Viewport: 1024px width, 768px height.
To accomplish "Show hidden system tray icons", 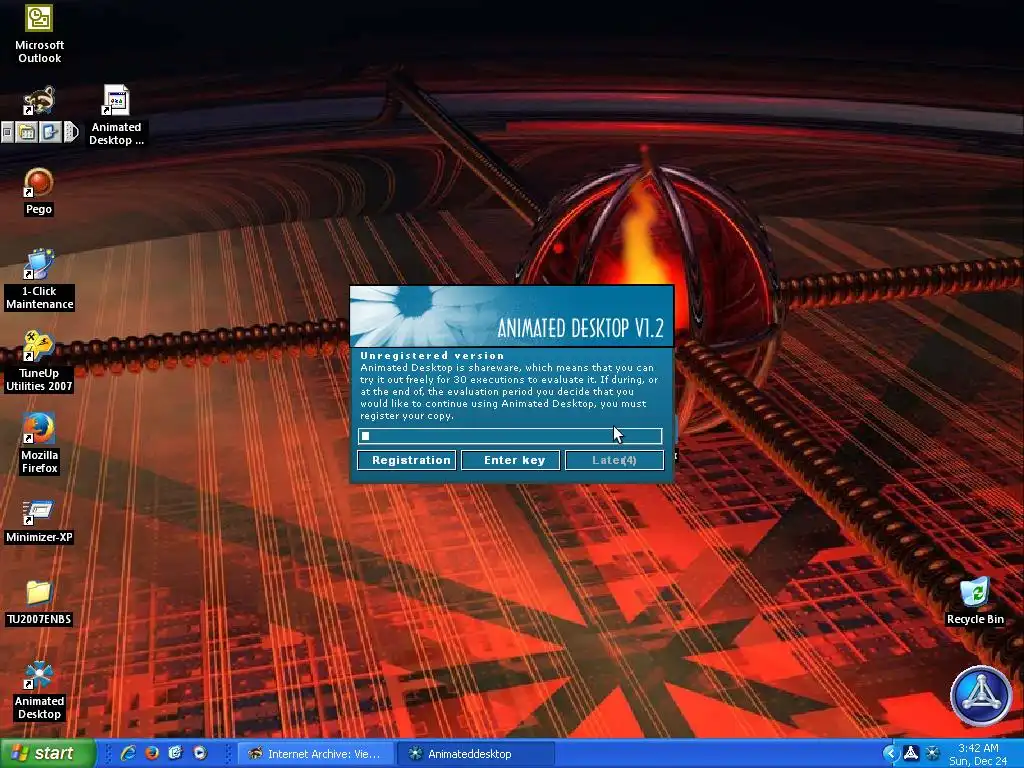I will (889, 754).
